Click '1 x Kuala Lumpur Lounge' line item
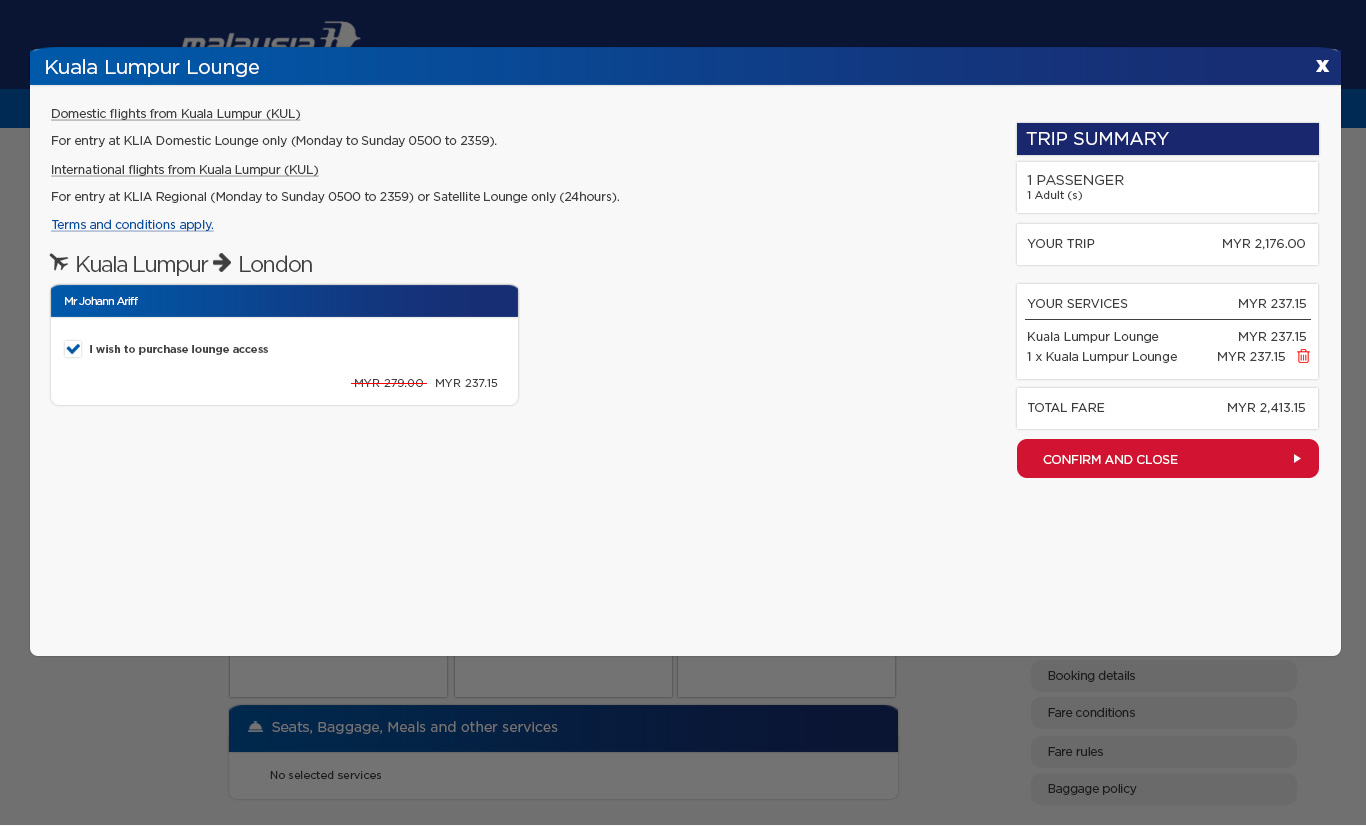 [x=1102, y=357]
